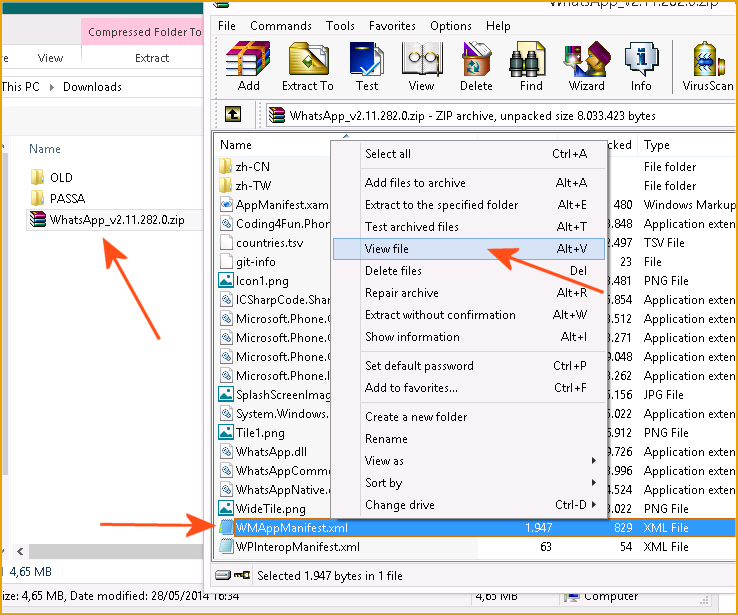Viewport: 738px width, 615px height.
Task: Click the Tile1.png file icon
Action: click(226, 432)
